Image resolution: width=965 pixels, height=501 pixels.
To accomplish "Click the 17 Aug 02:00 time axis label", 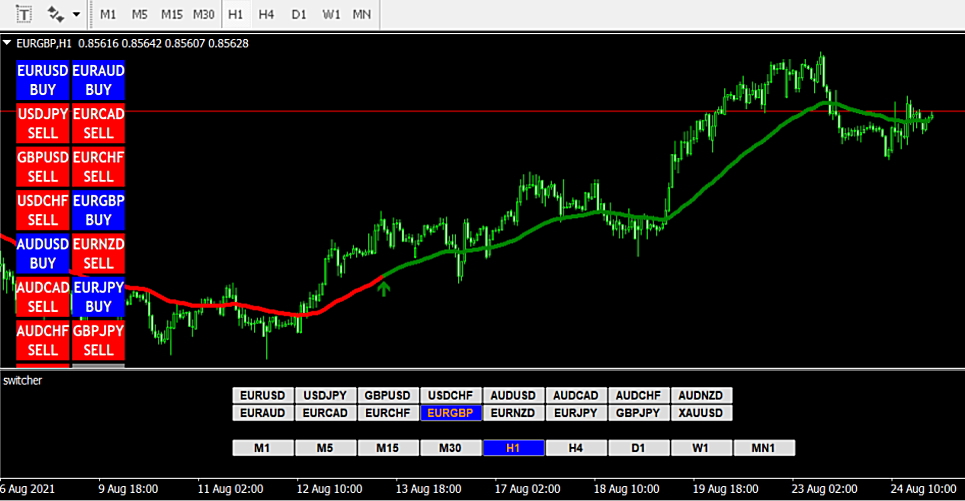I will 527,489.
